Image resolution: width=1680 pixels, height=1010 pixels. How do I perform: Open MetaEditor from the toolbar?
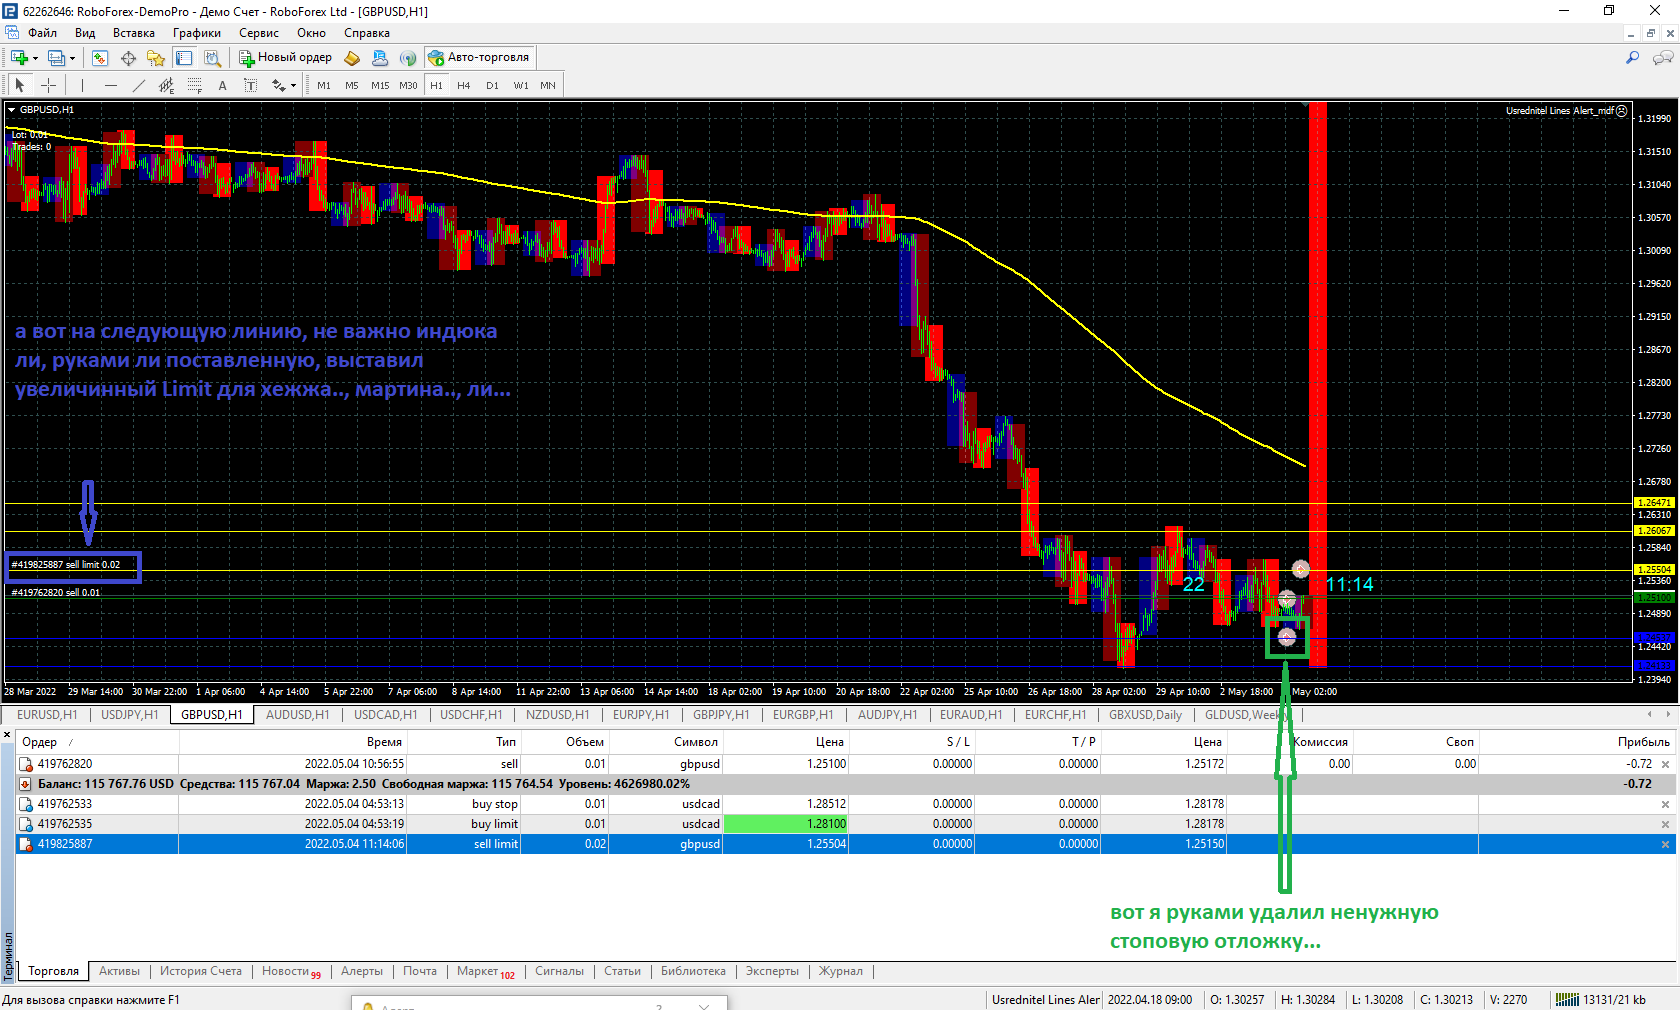coord(352,58)
